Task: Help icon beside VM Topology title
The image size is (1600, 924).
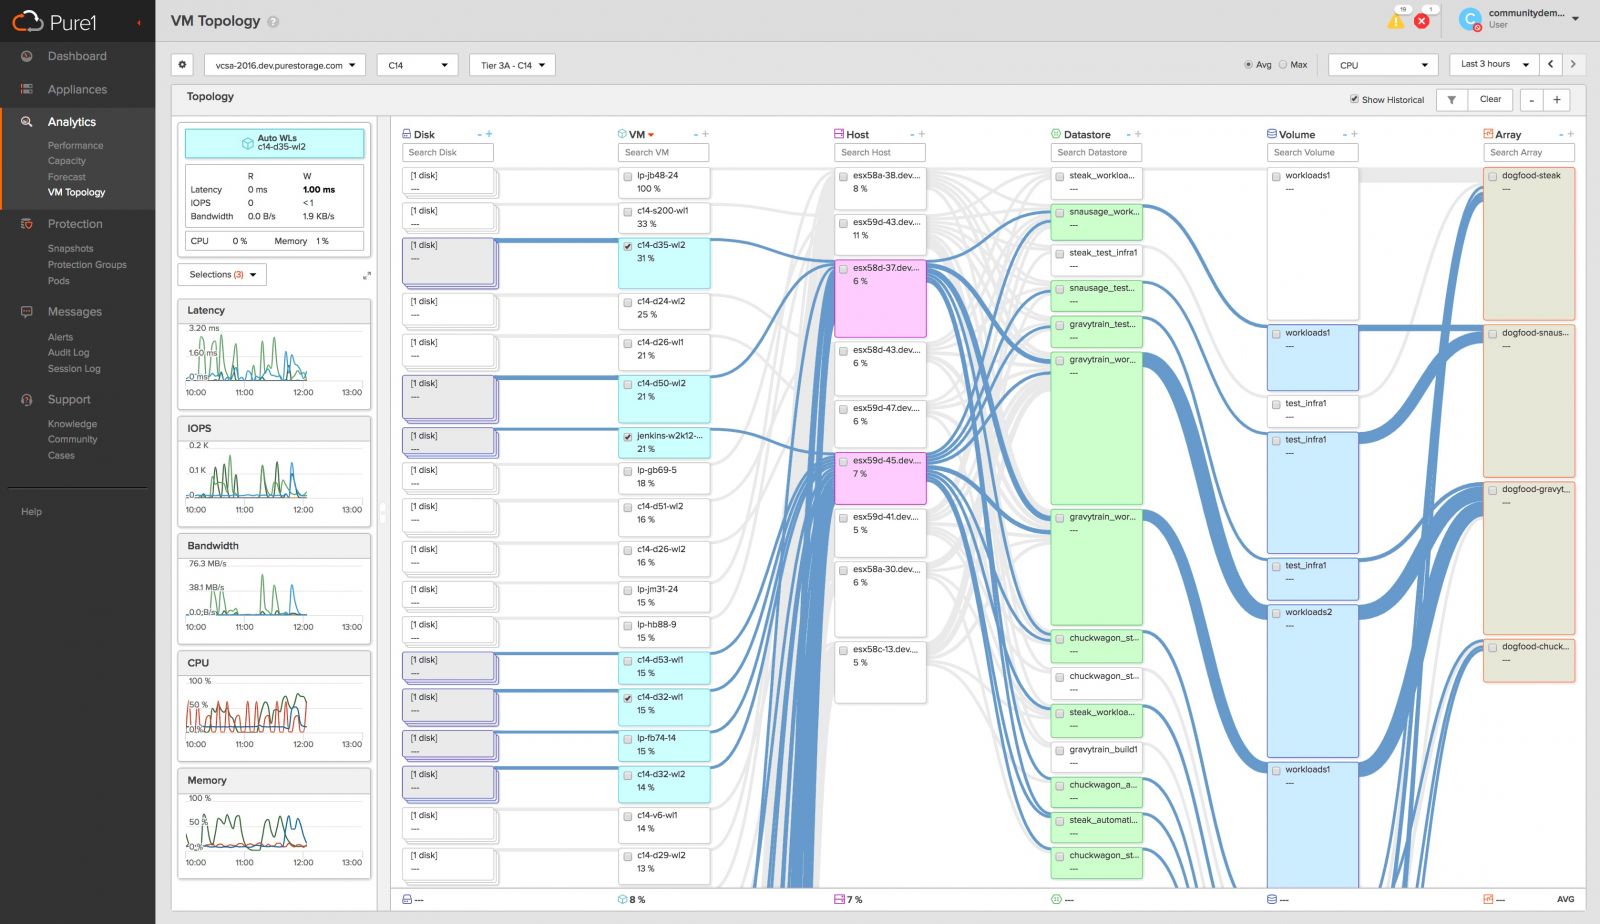Action: [x=273, y=22]
